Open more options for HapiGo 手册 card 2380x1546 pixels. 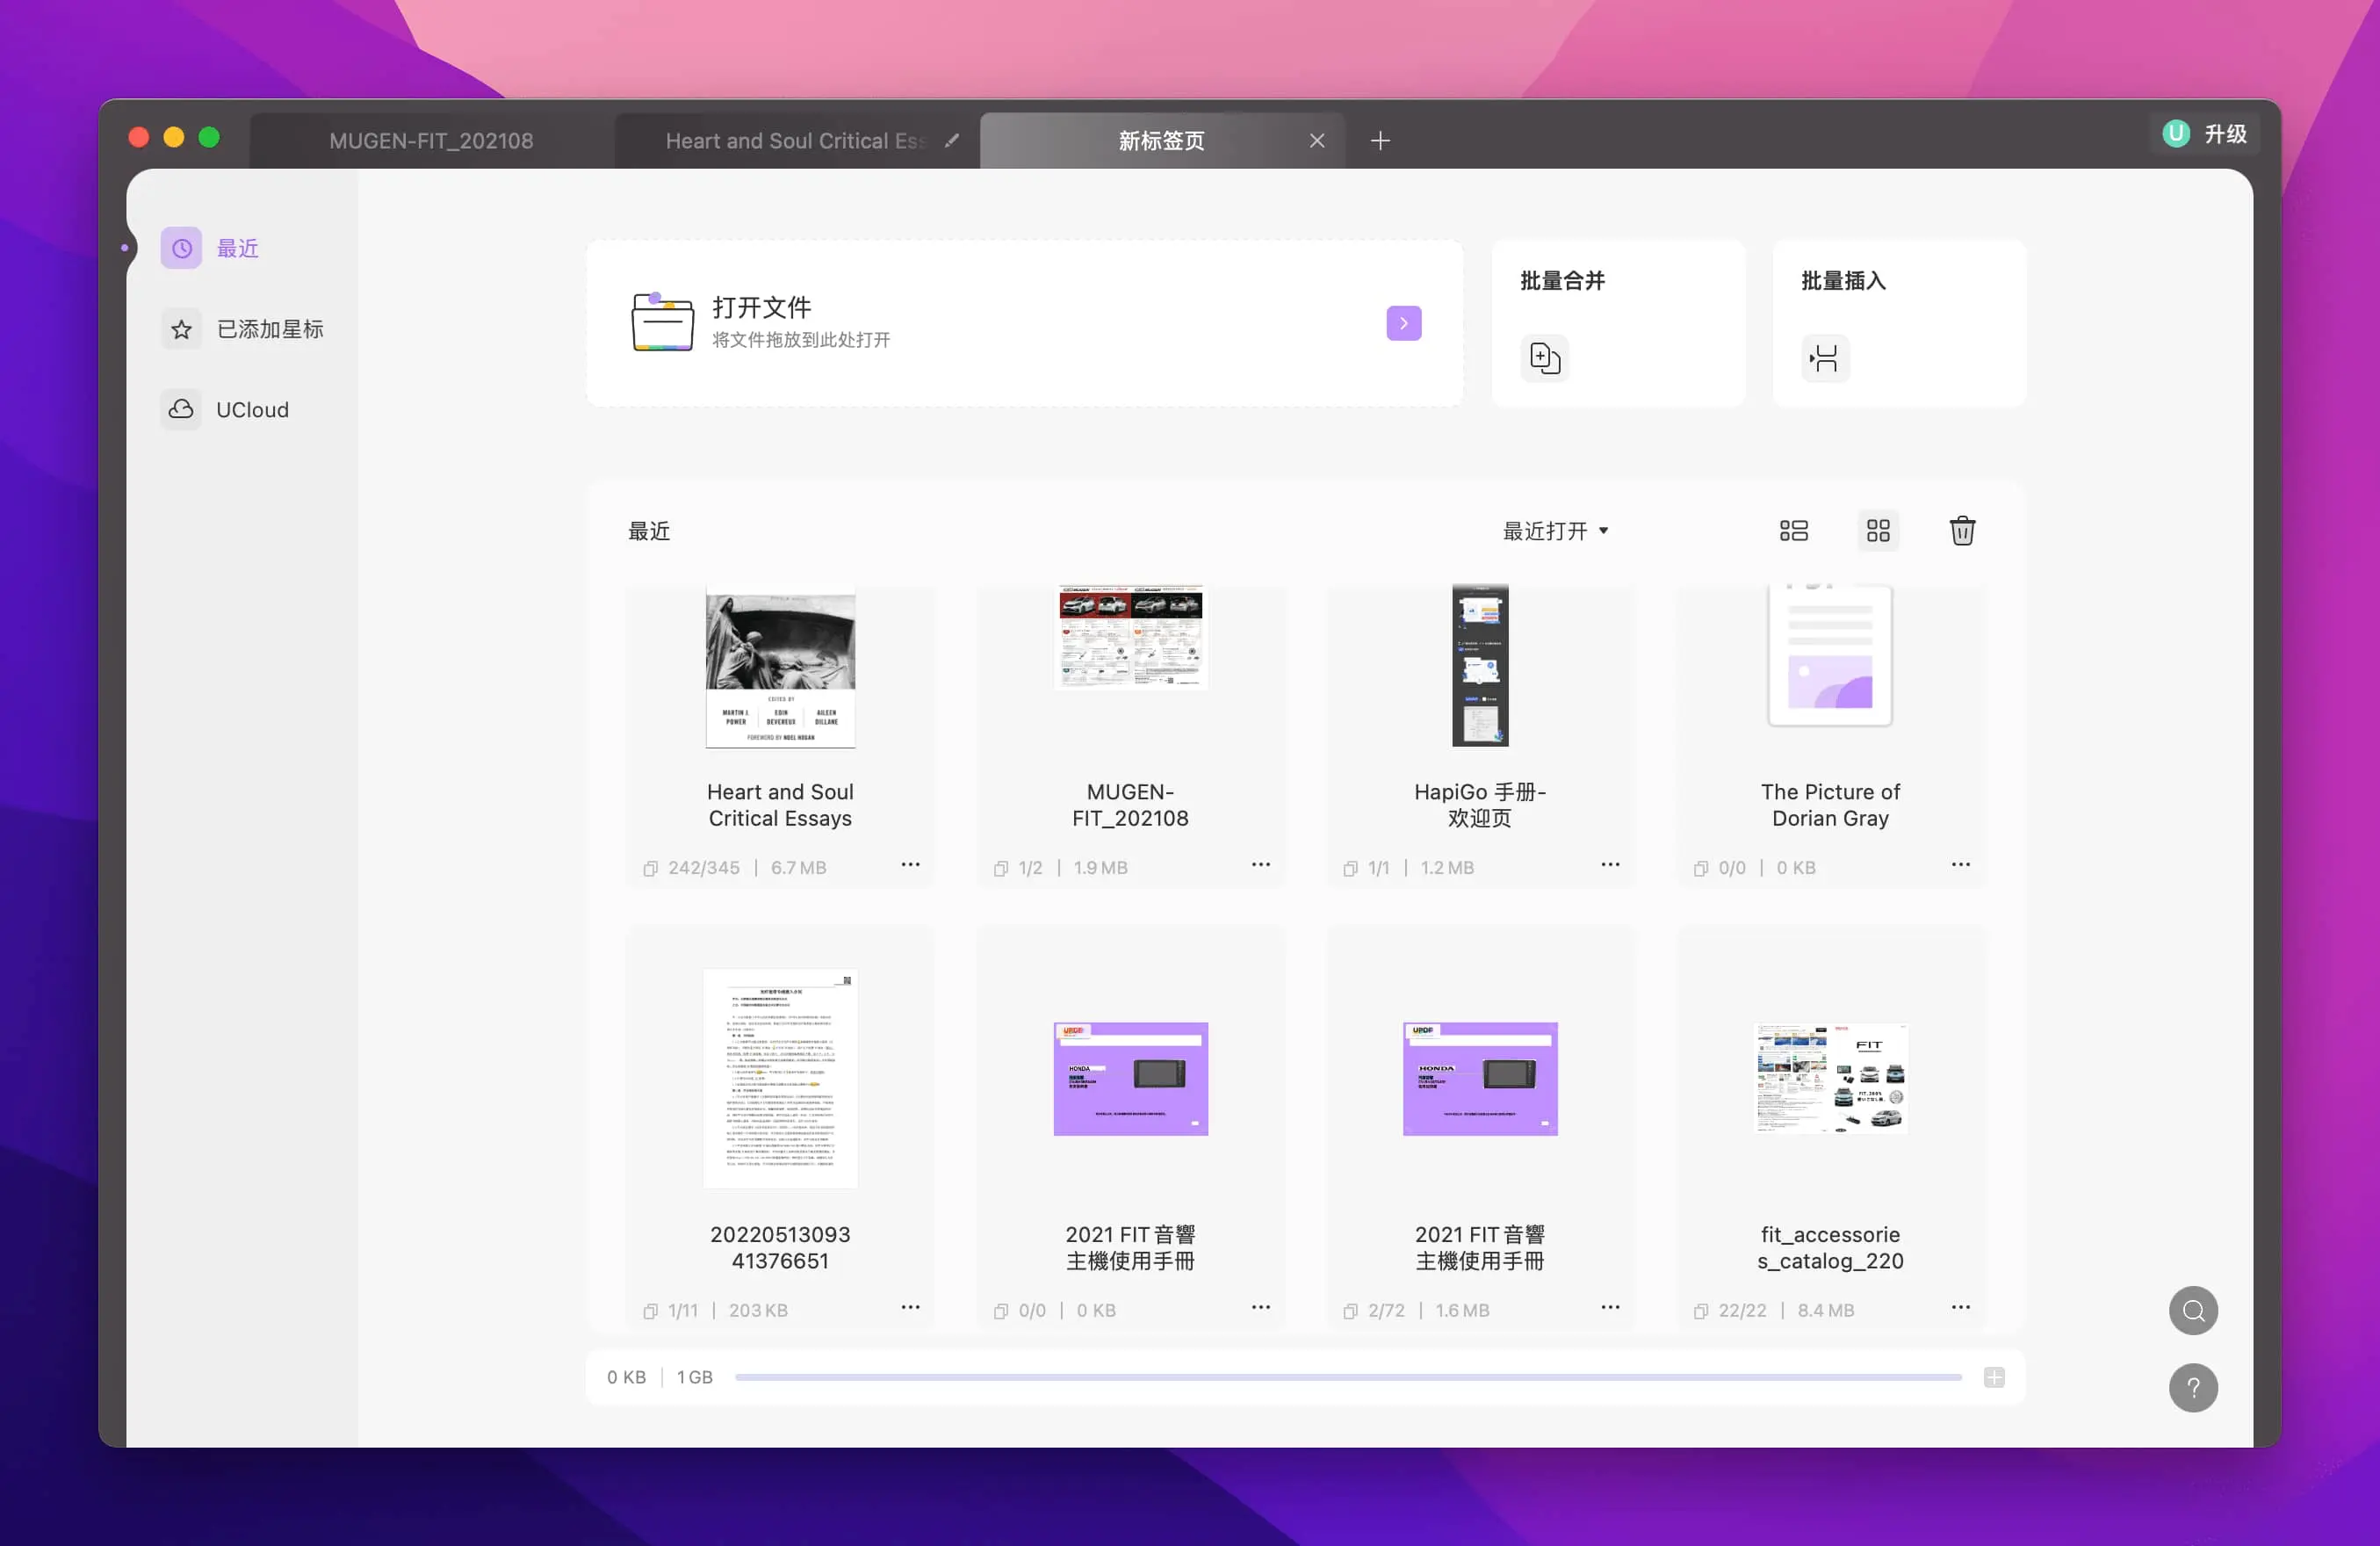tap(1610, 864)
